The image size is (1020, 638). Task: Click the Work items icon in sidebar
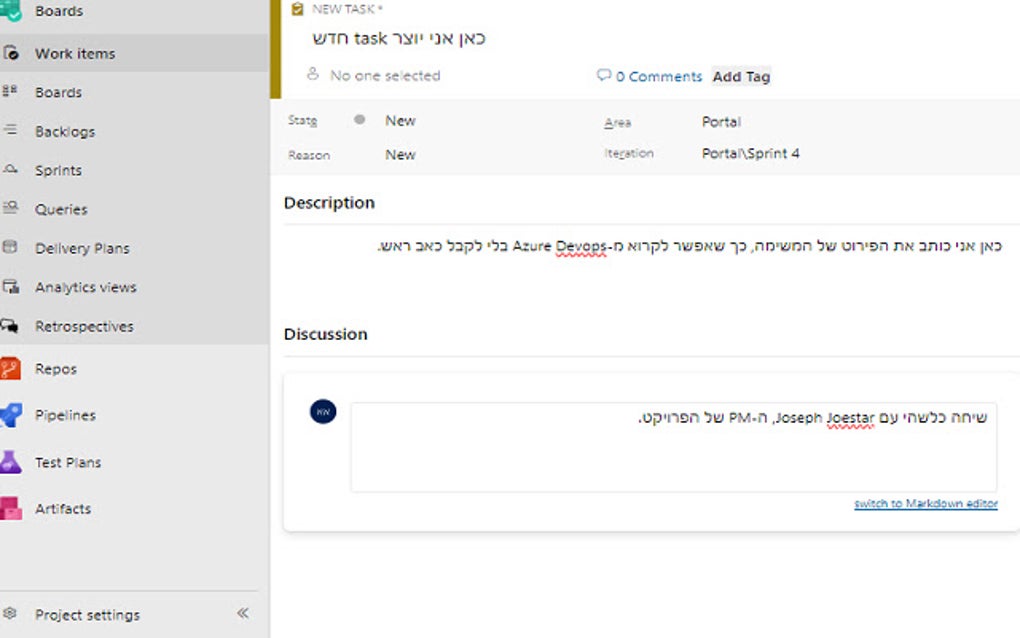(11, 54)
